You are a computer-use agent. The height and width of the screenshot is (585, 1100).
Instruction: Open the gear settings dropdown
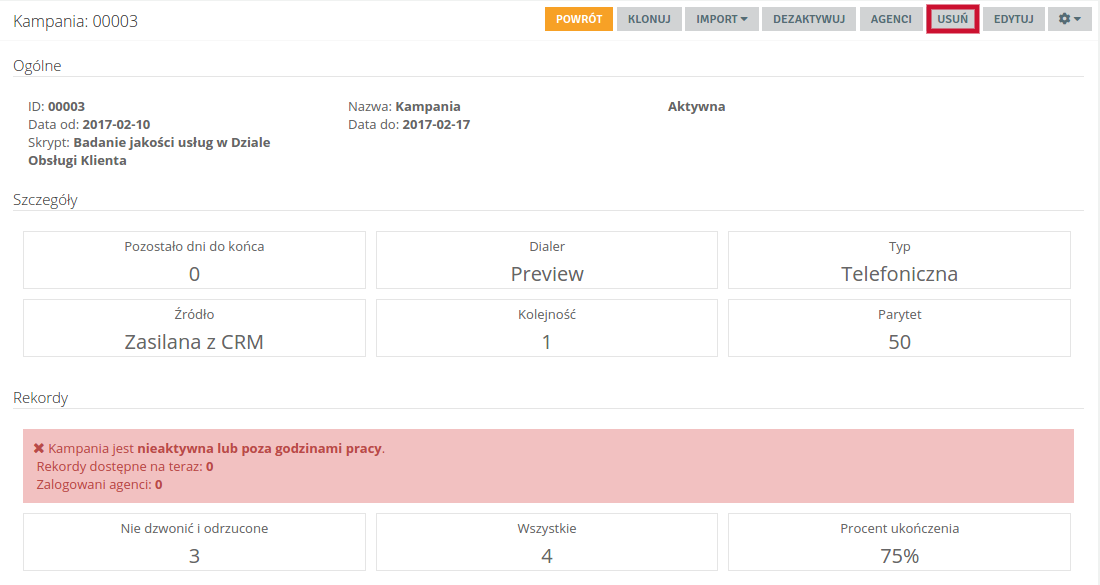1070,19
